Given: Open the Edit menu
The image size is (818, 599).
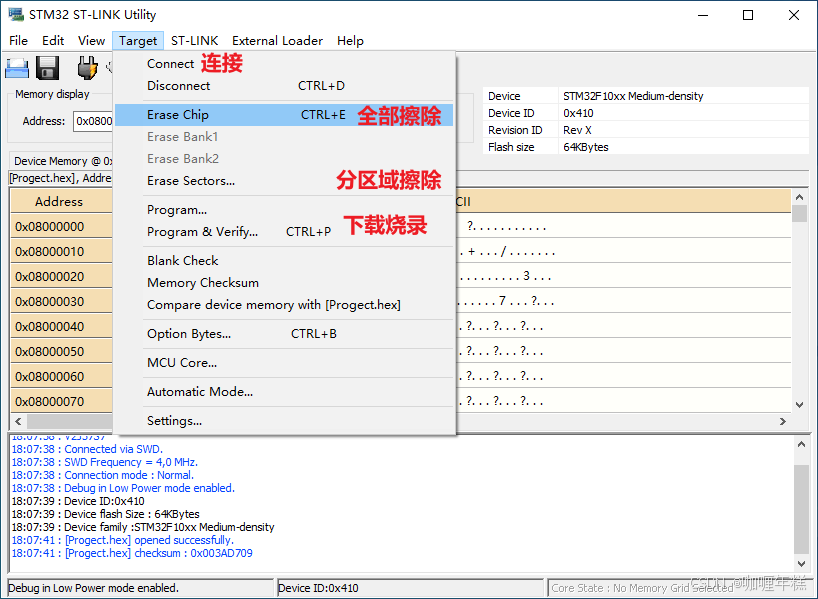Looking at the screenshot, I should 53,41.
